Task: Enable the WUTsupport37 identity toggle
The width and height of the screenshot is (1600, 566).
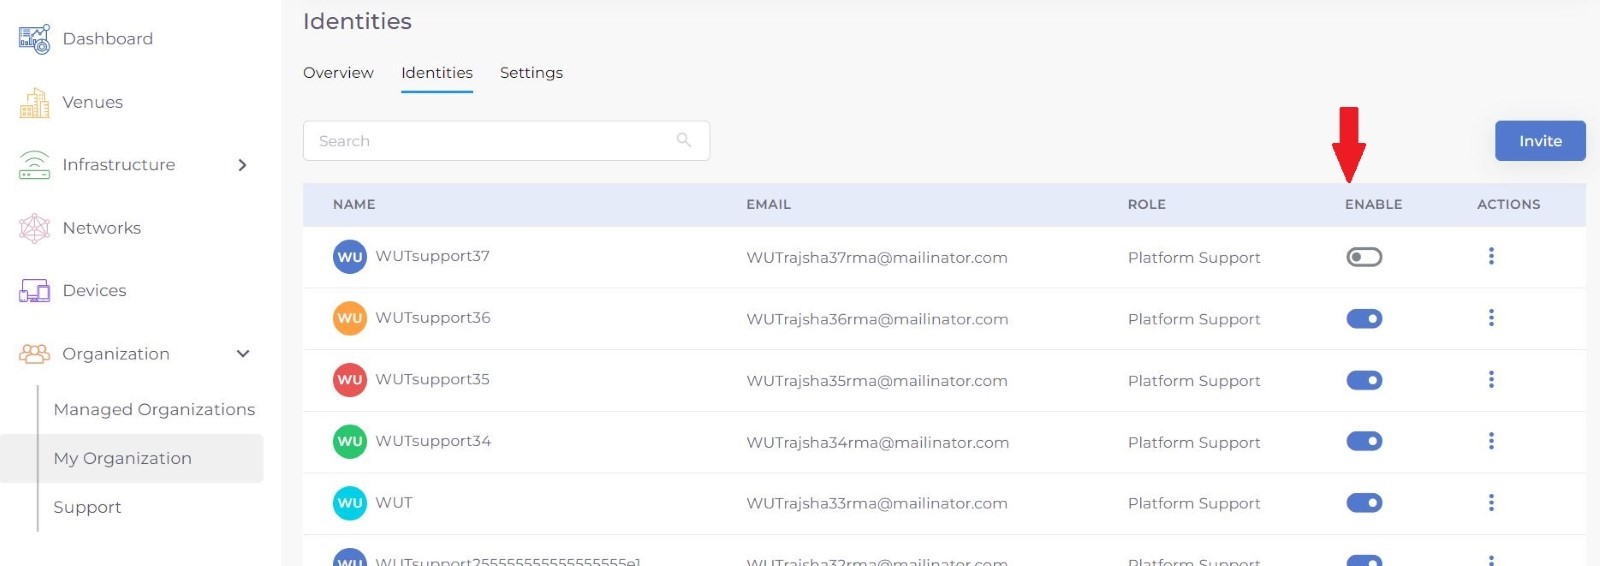Action: (x=1364, y=258)
